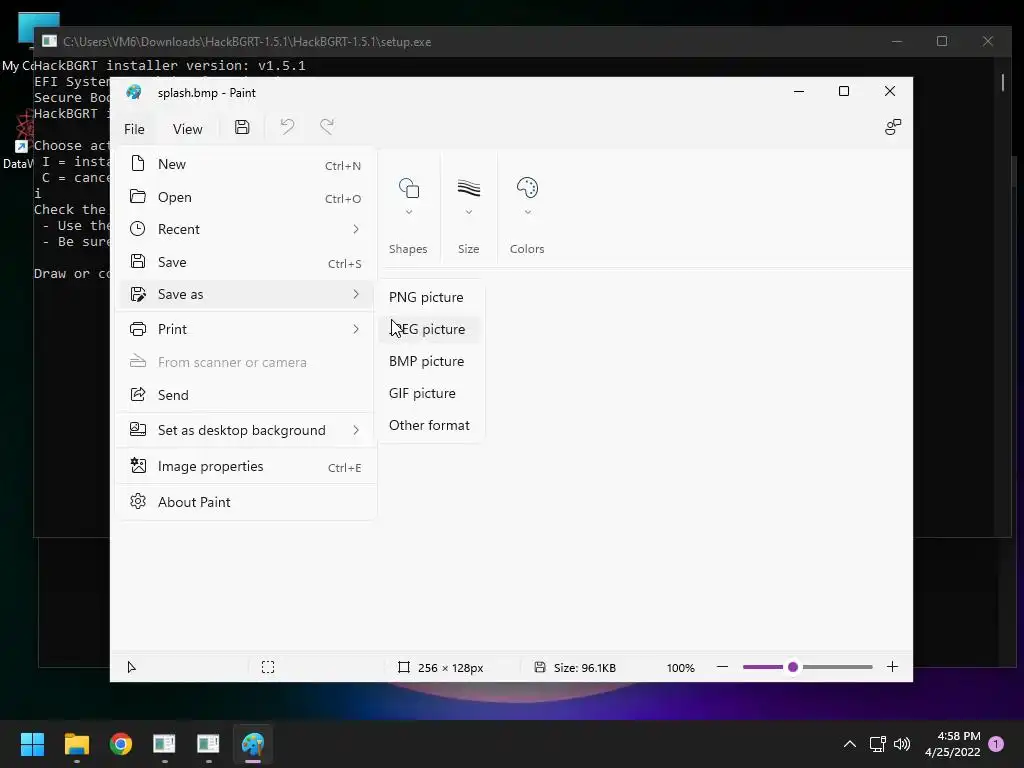Click the Image properties icon
This screenshot has width=1024, height=768.
138,466
